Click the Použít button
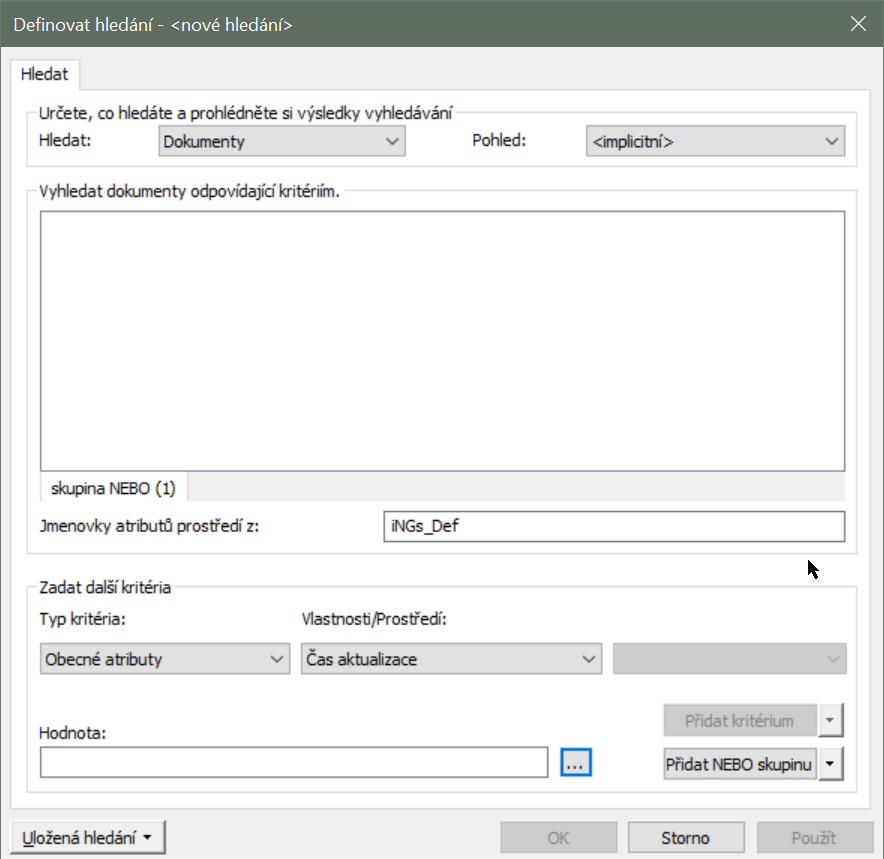Viewport: 884px width, 859px height. tap(815, 838)
